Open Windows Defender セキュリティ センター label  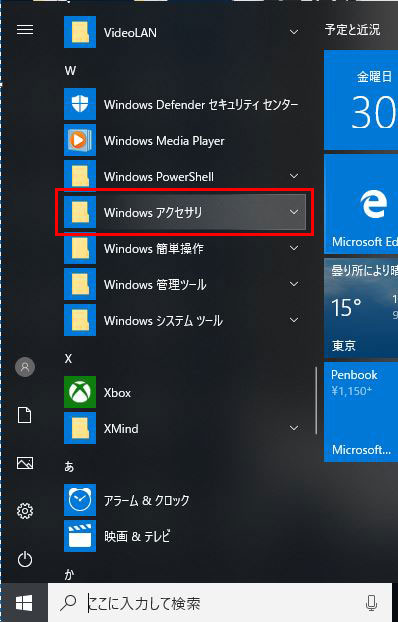(201, 105)
